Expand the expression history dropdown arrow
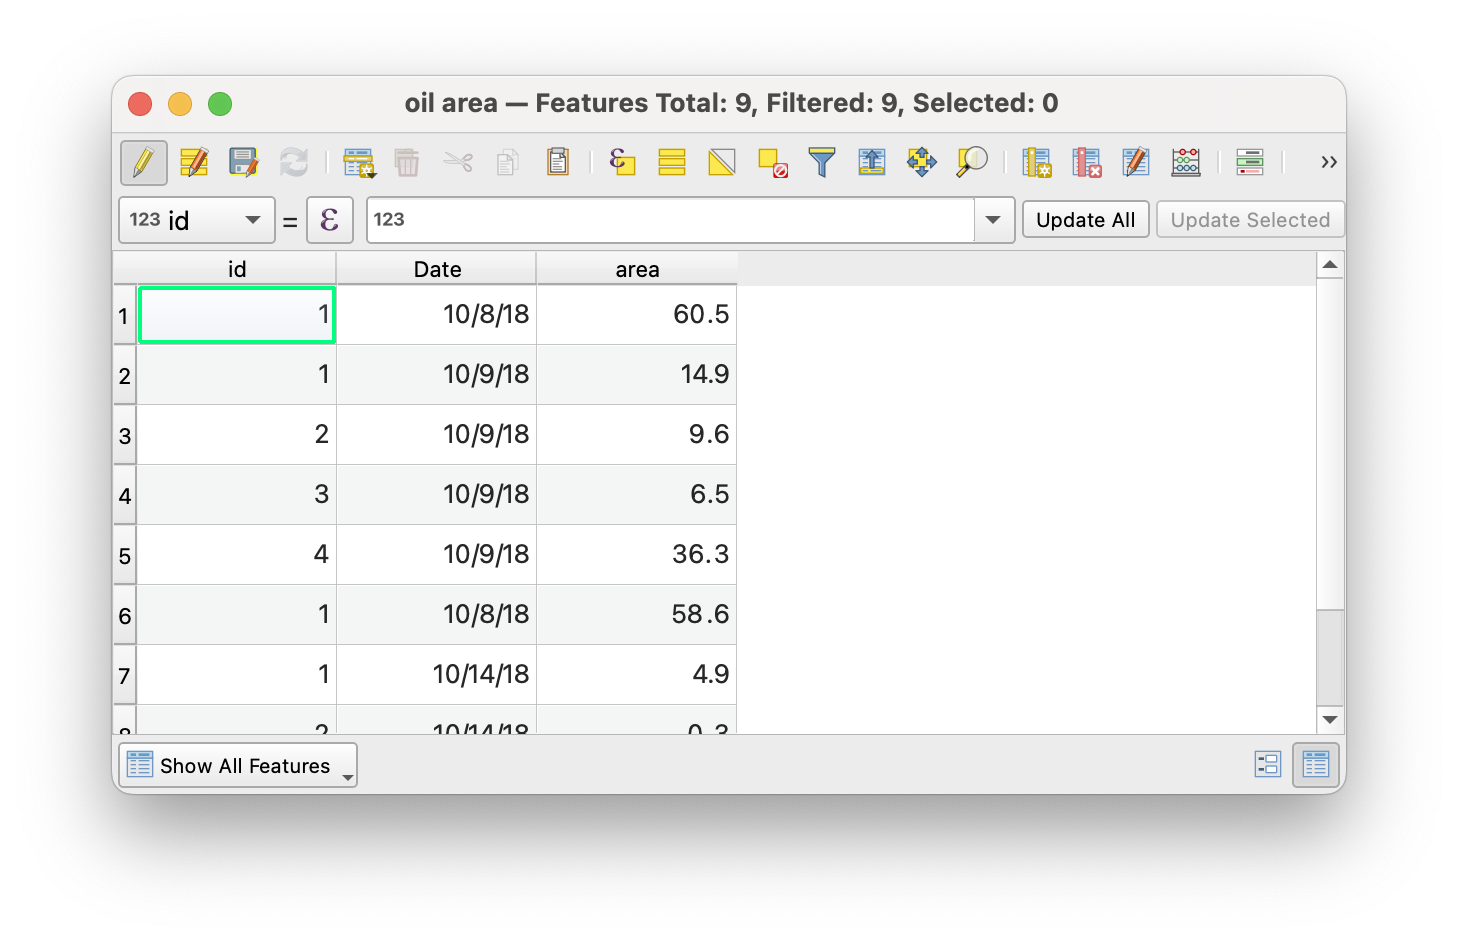The height and width of the screenshot is (942, 1458). click(994, 220)
